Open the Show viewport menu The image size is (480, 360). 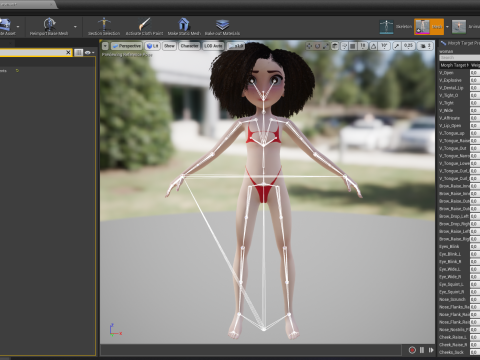click(169, 46)
